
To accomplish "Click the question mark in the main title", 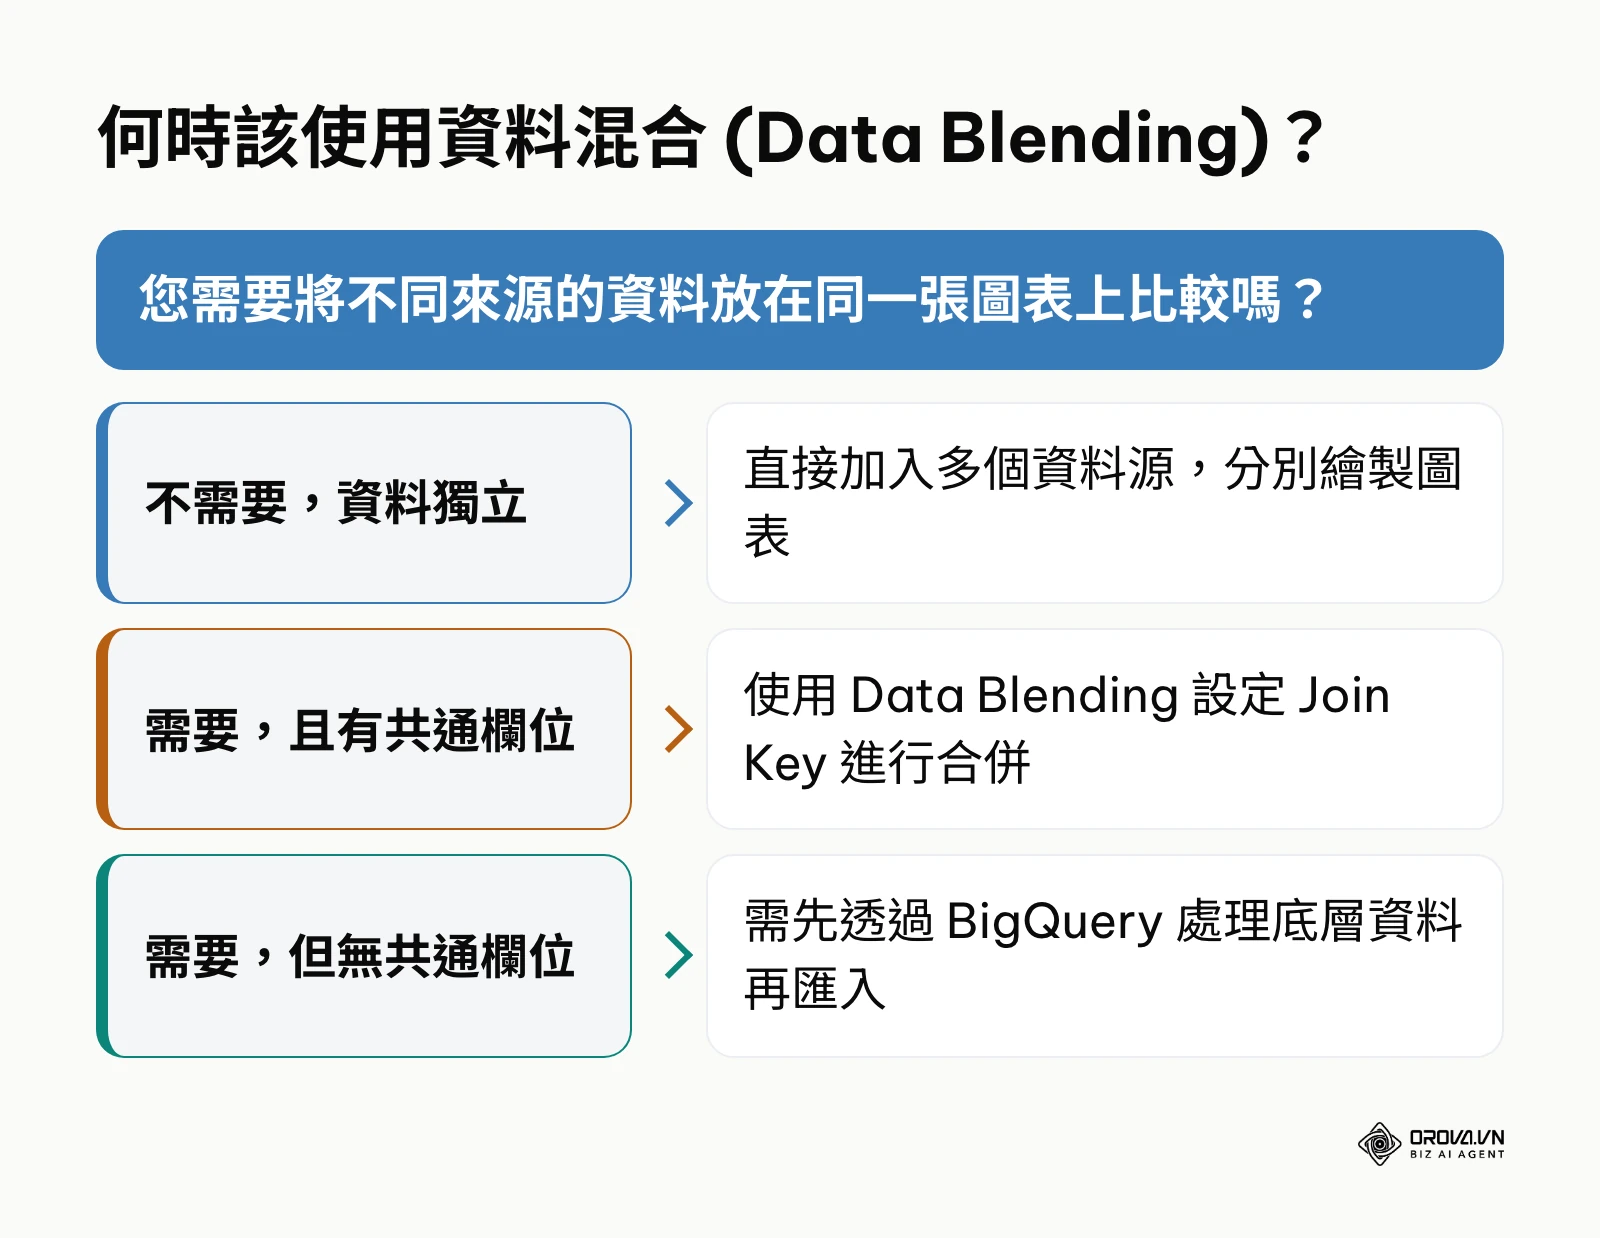I will (1306, 138).
